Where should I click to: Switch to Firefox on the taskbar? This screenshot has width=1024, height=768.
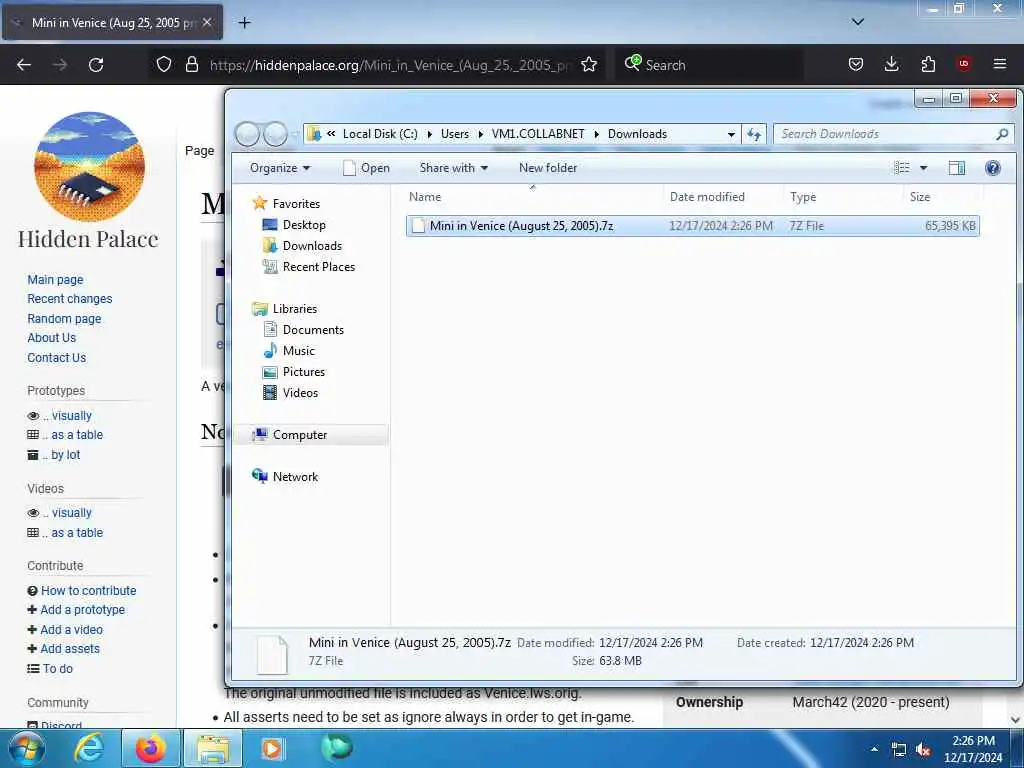click(150, 748)
